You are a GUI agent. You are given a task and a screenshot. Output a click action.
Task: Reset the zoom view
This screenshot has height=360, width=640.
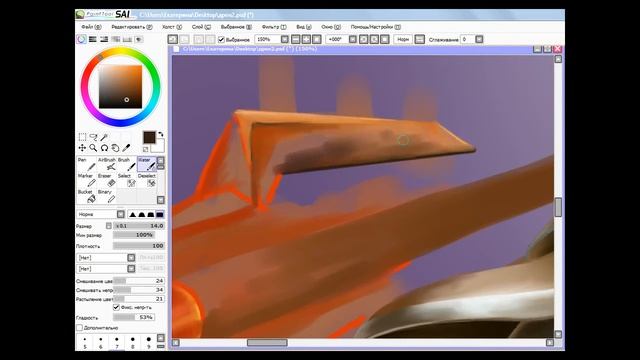click(x=317, y=39)
